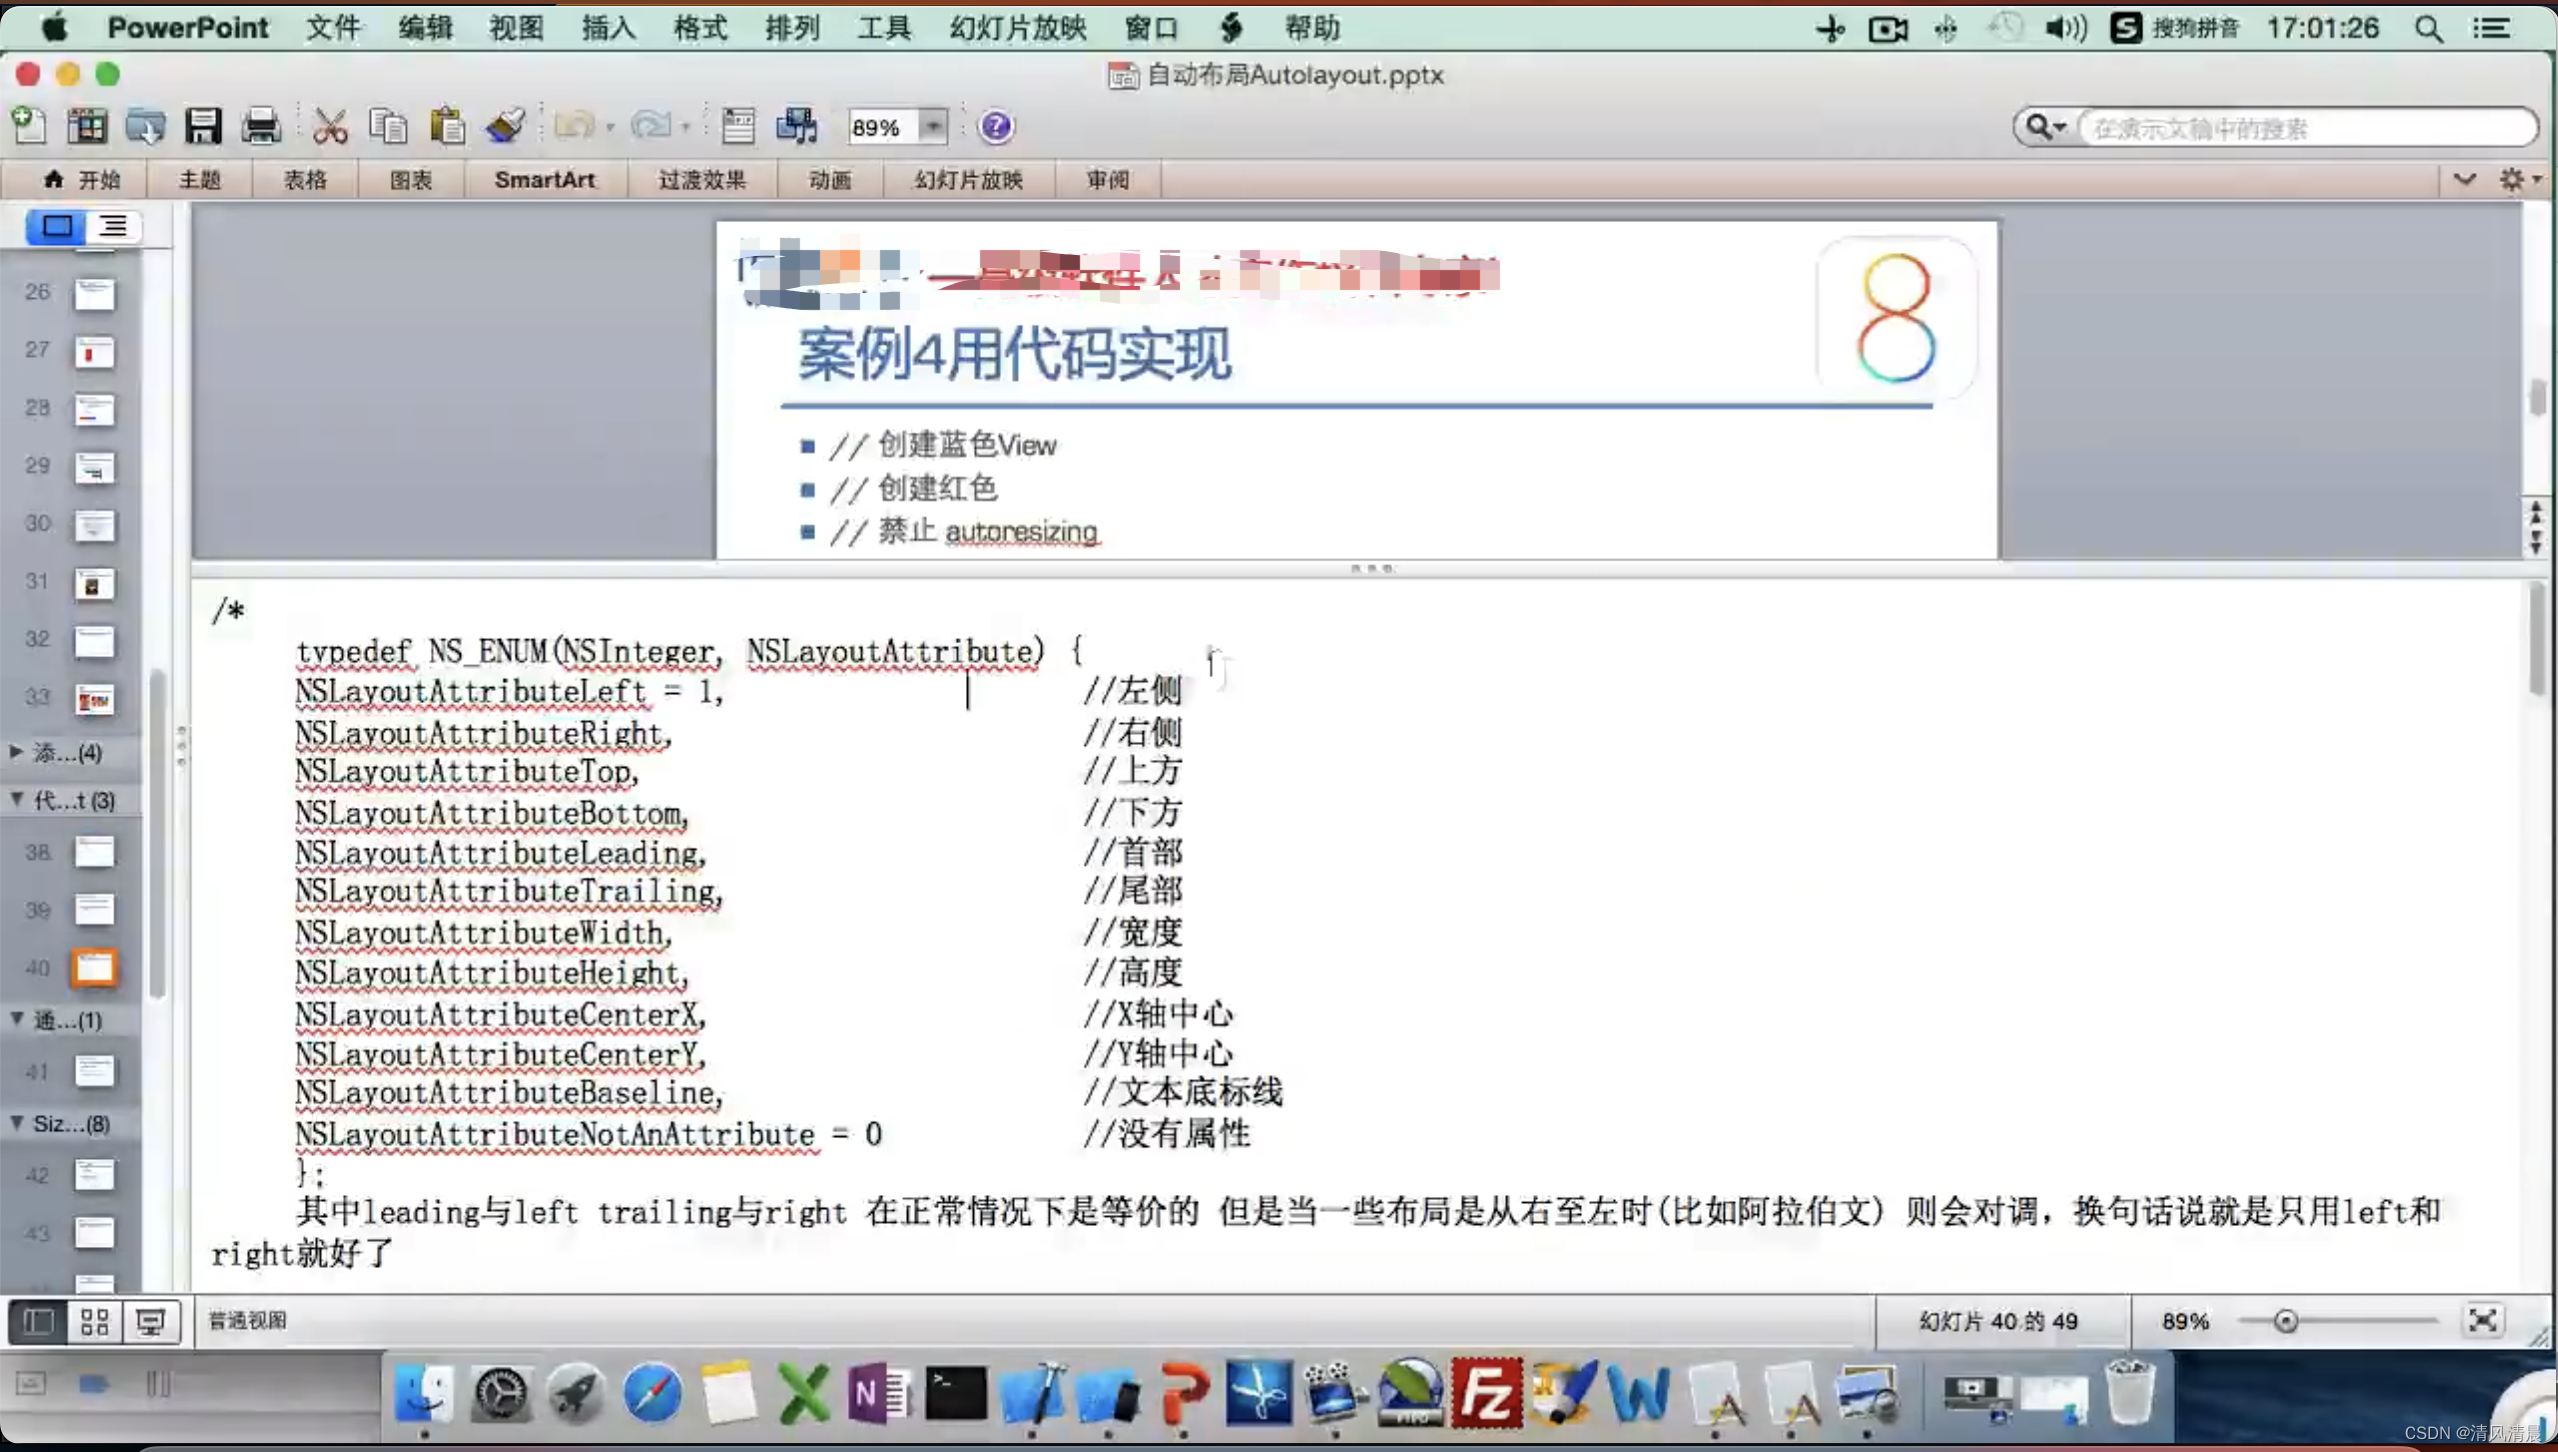Select slide 41 thumbnail
The width and height of the screenshot is (2558, 1452).
click(x=94, y=1071)
